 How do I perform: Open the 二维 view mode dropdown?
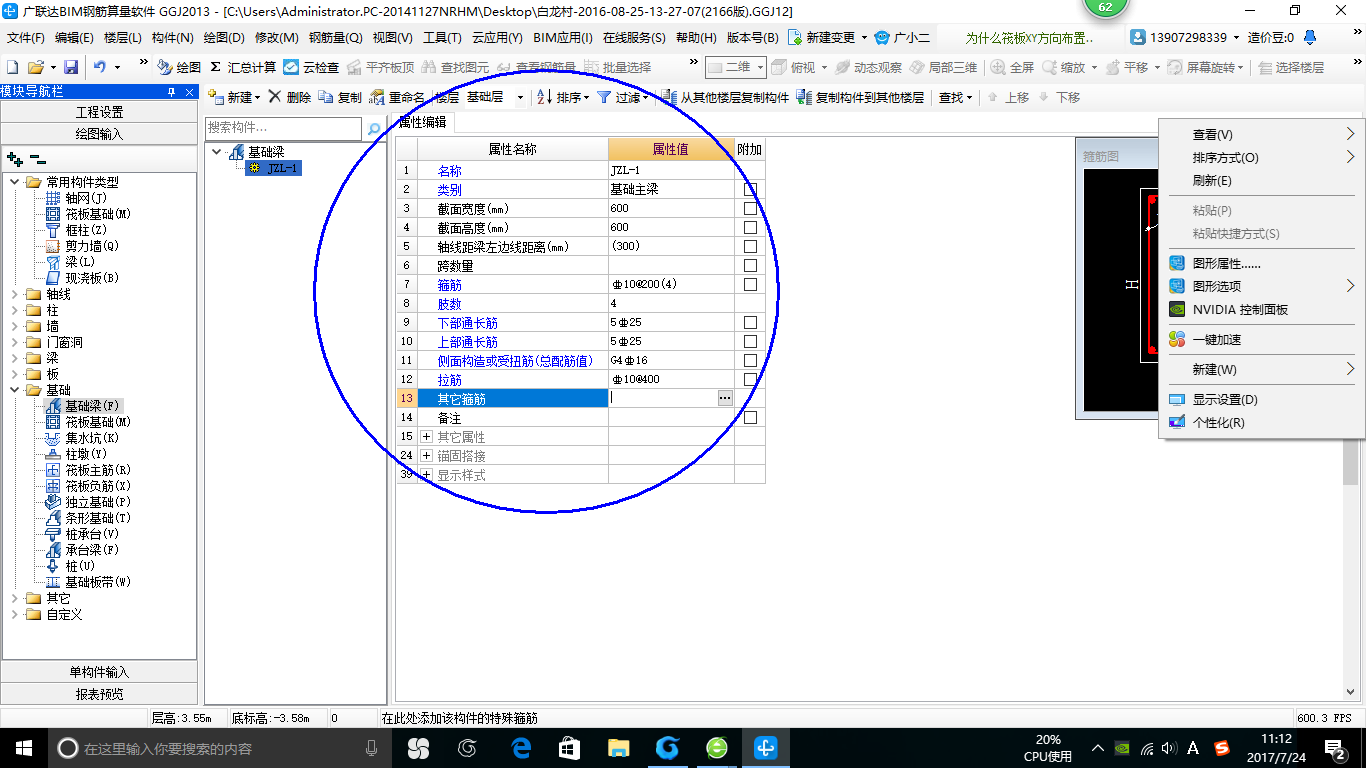tap(760, 67)
